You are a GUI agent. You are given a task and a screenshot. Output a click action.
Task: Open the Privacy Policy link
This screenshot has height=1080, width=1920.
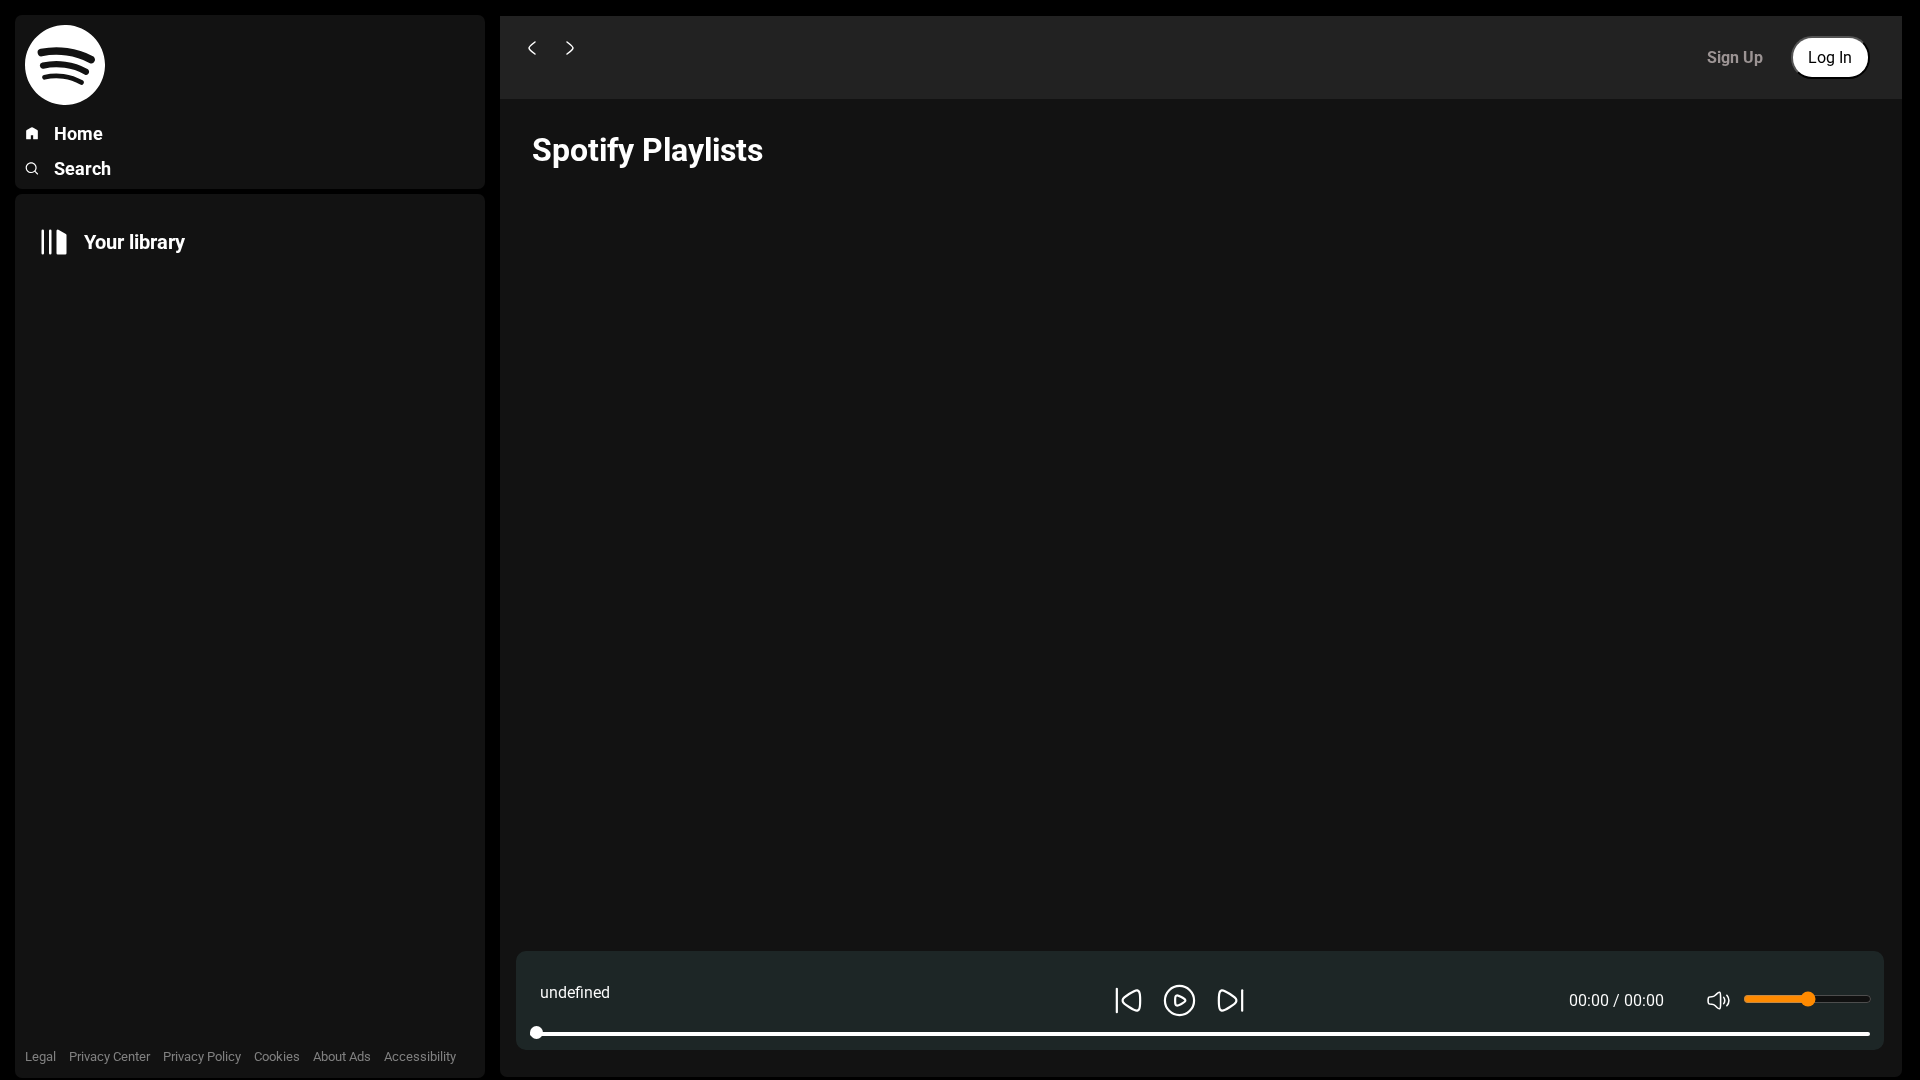202,1057
